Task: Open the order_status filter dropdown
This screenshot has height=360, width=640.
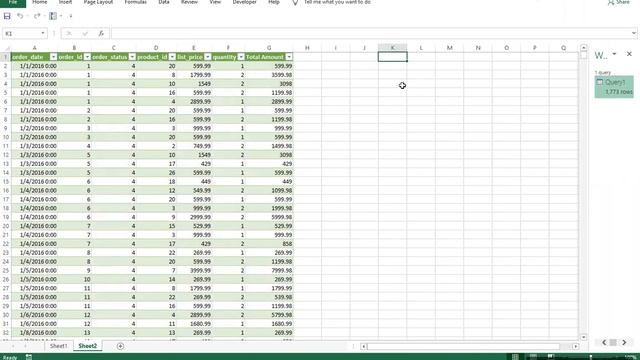Action: coord(132,57)
